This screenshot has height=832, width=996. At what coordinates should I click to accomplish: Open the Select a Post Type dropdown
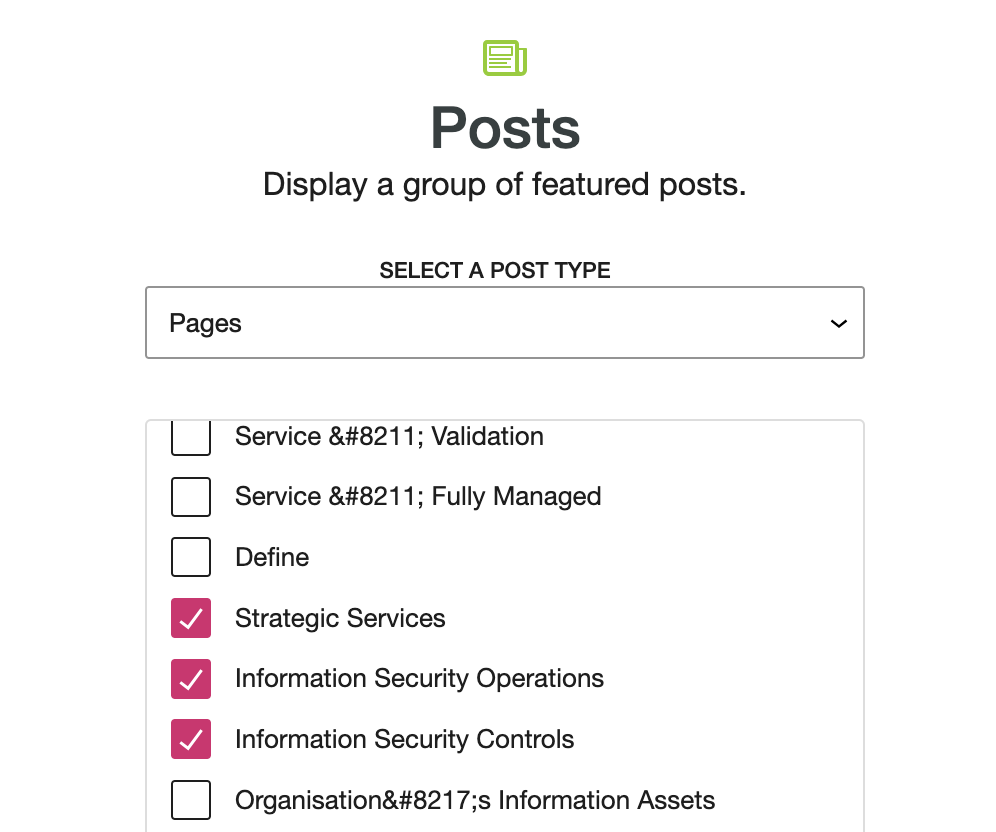tap(505, 323)
